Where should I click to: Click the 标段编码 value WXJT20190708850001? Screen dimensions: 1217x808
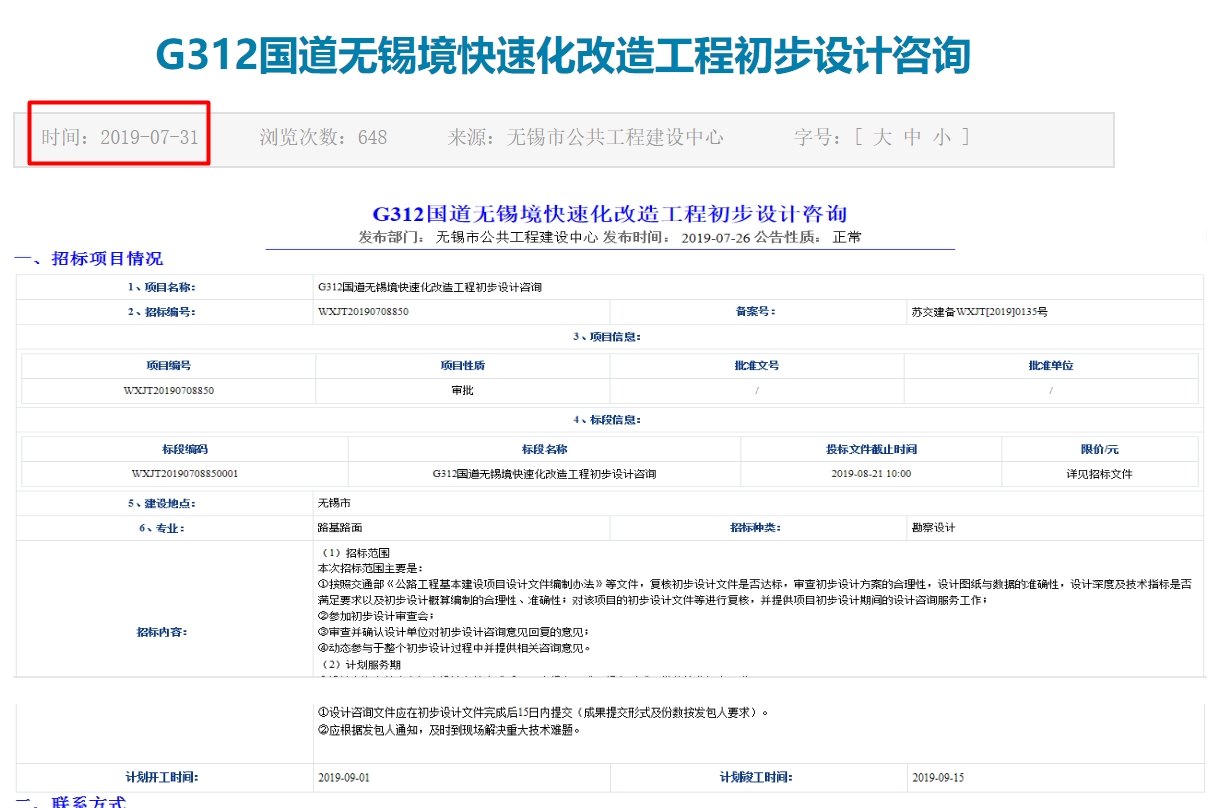tap(185, 474)
